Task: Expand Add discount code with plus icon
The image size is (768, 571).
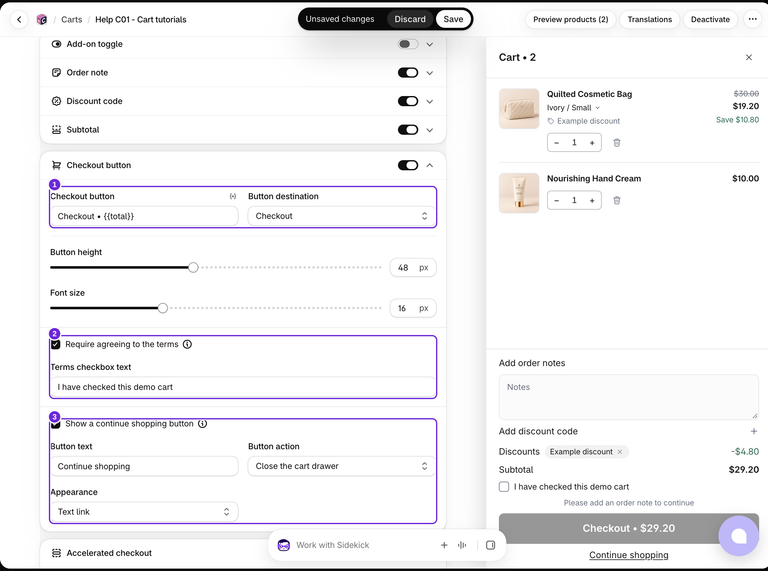Action: point(753,431)
